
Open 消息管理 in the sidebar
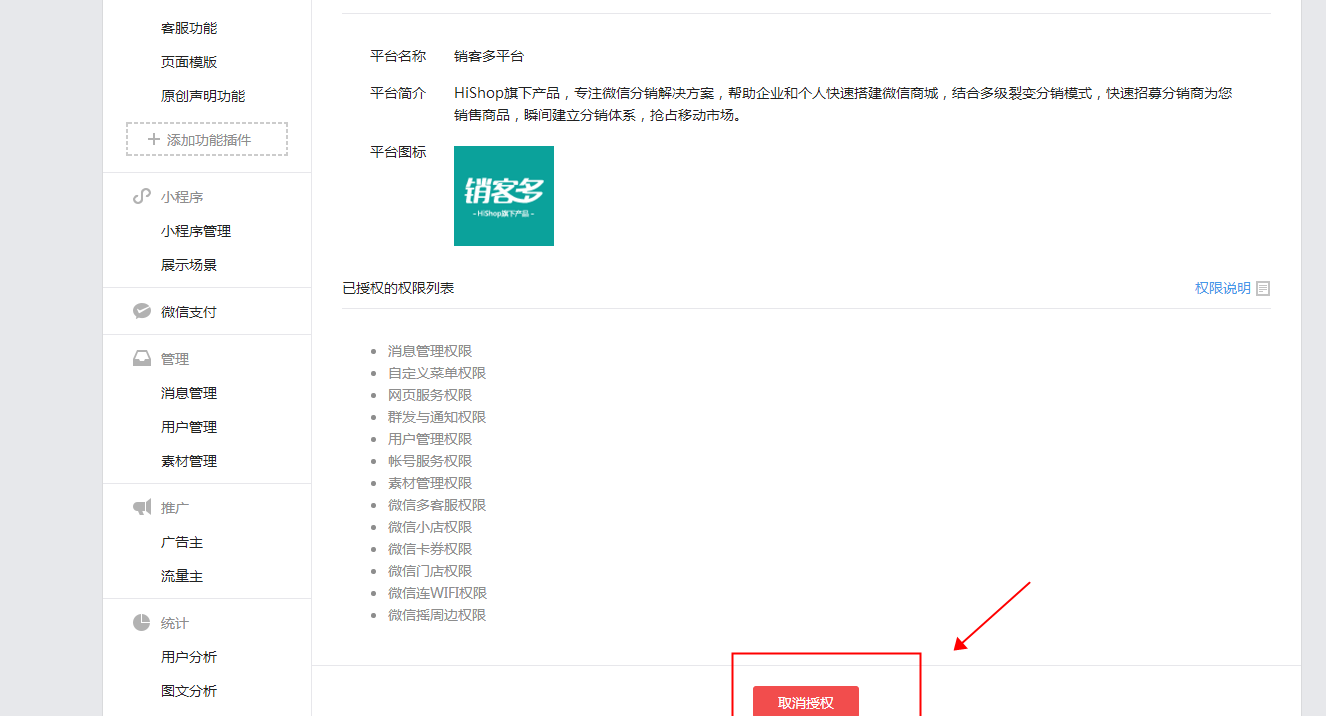click(x=189, y=393)
